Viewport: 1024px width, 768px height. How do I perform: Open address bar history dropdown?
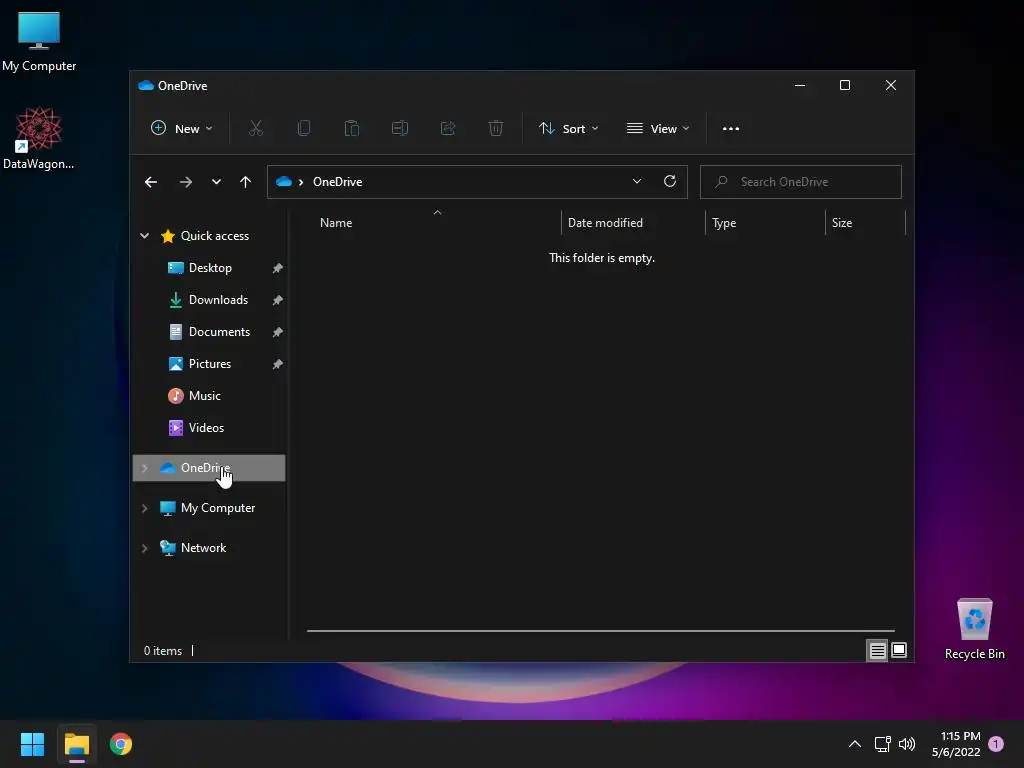637,182
